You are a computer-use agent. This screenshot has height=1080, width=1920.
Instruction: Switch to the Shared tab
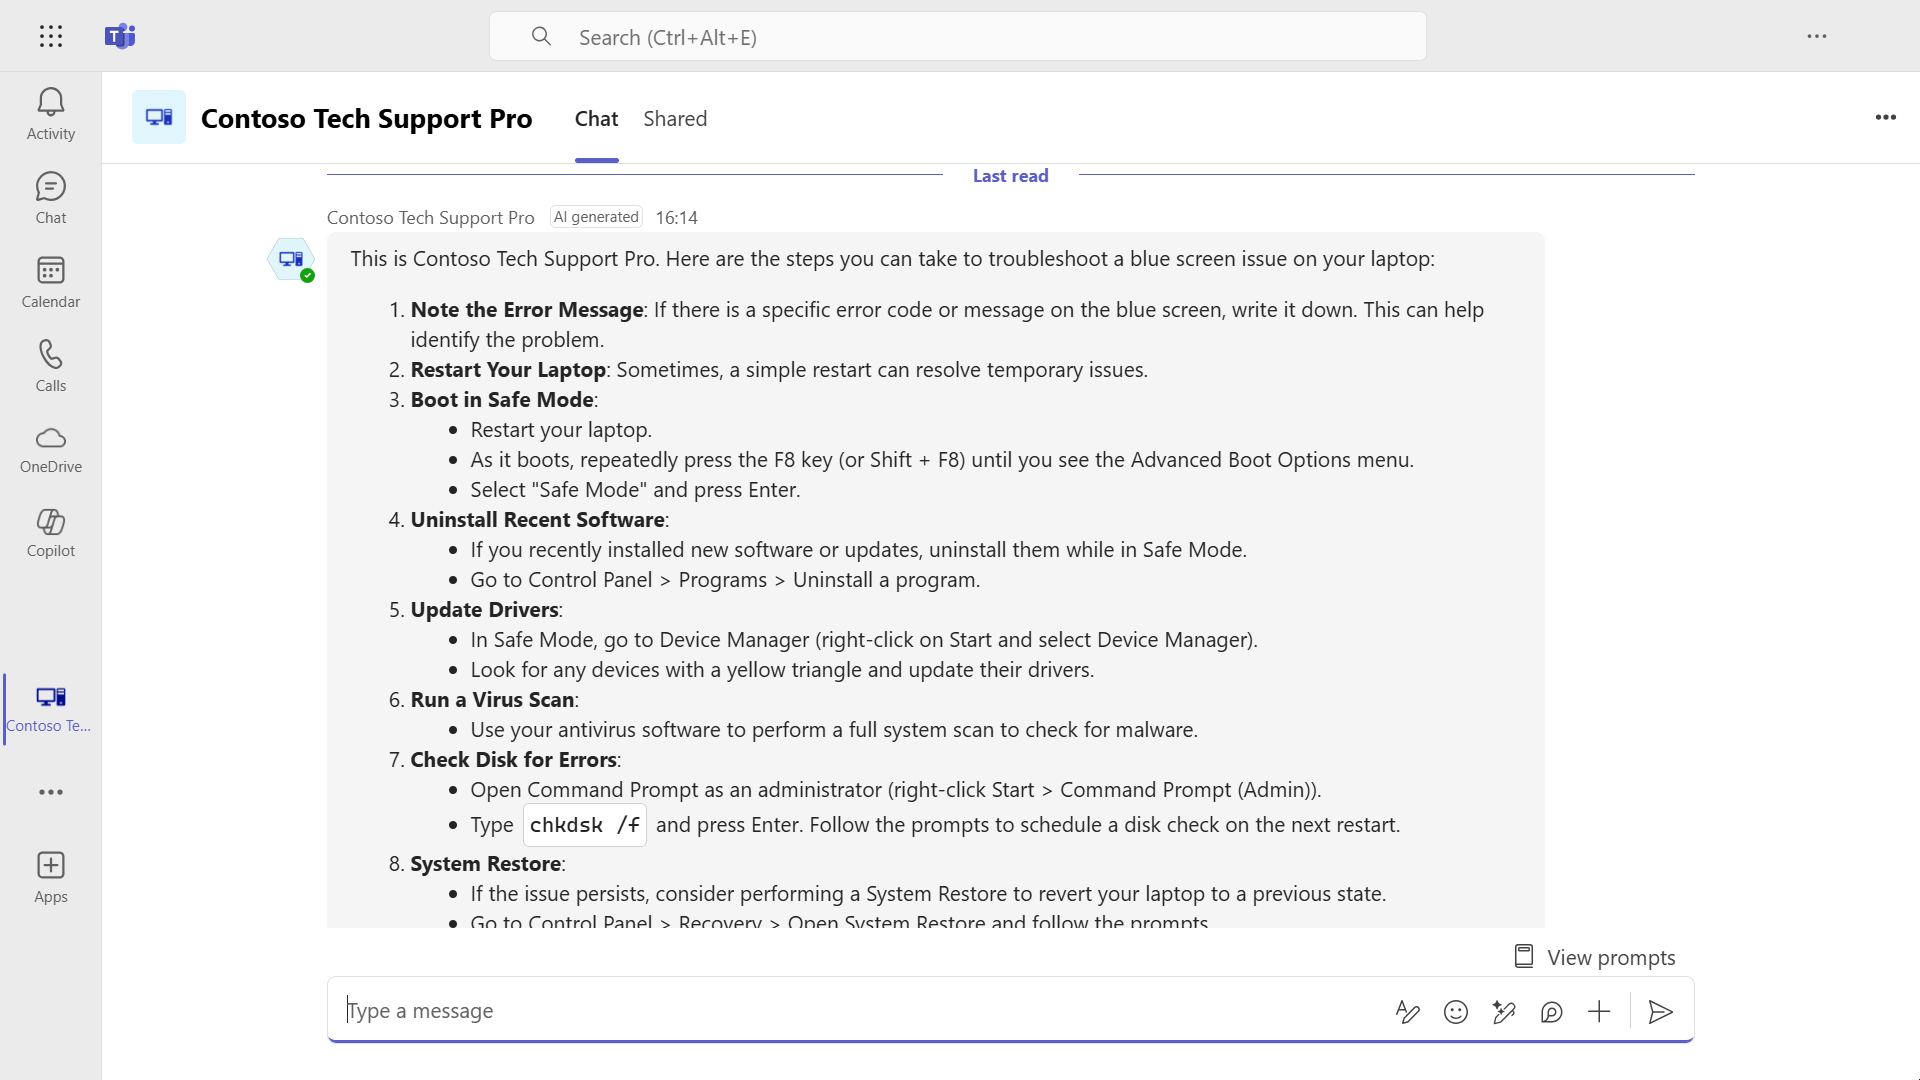click(x=675, y=119)
